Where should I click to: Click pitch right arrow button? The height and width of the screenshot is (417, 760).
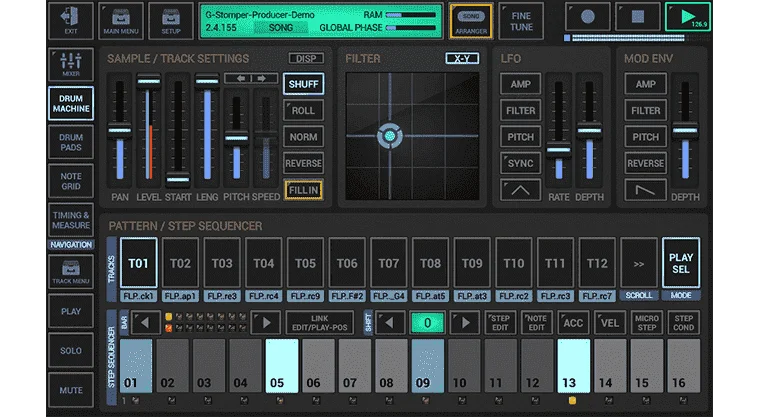click(262, 78)
